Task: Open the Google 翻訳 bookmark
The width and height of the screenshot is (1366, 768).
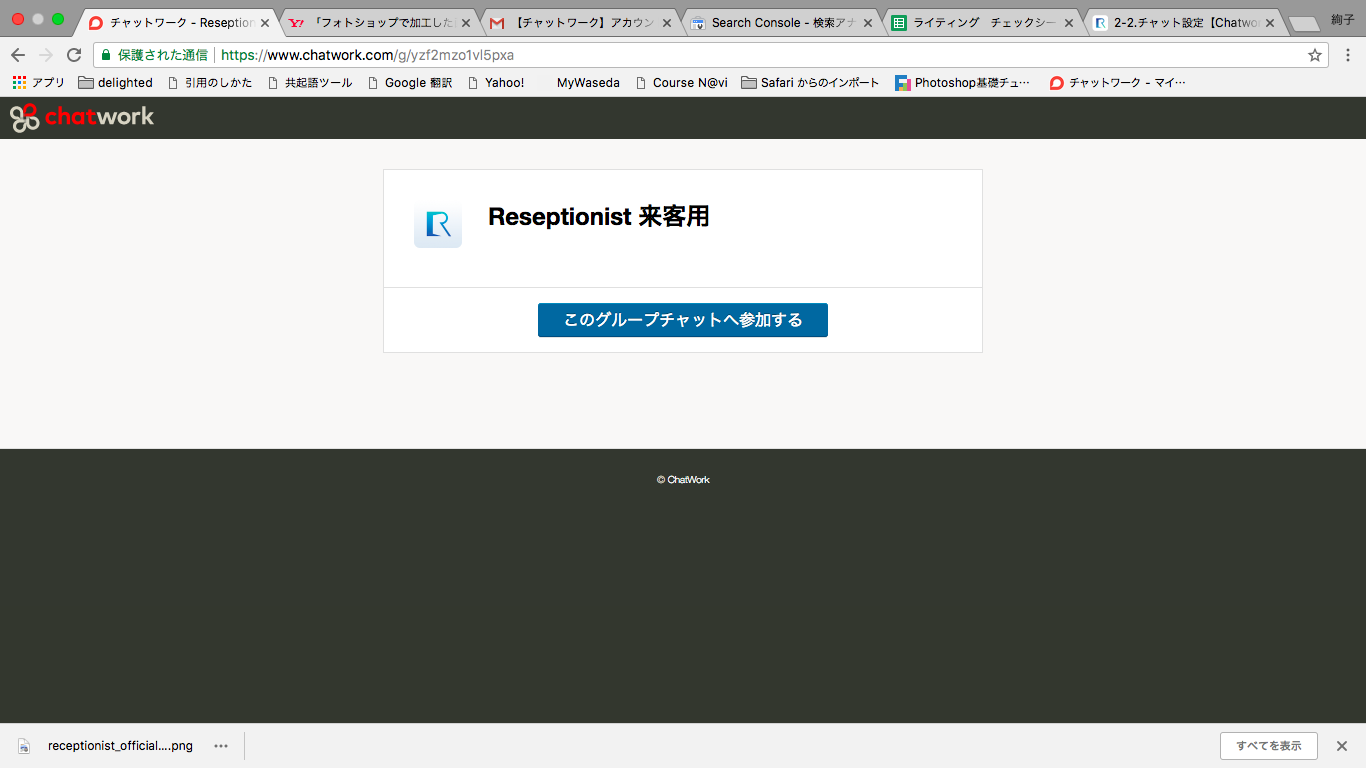Action: pyautogui.click(x=409, y=83)
